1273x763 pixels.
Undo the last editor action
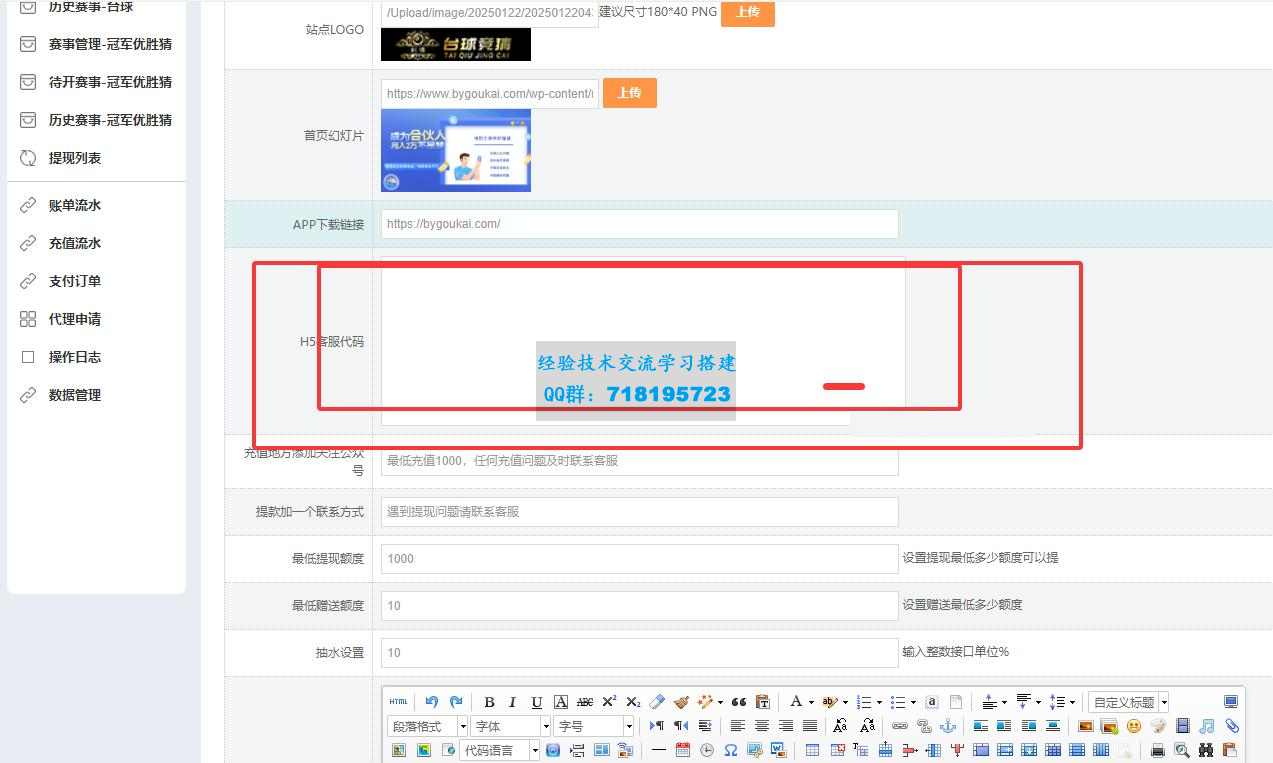[x=432, y=702]
